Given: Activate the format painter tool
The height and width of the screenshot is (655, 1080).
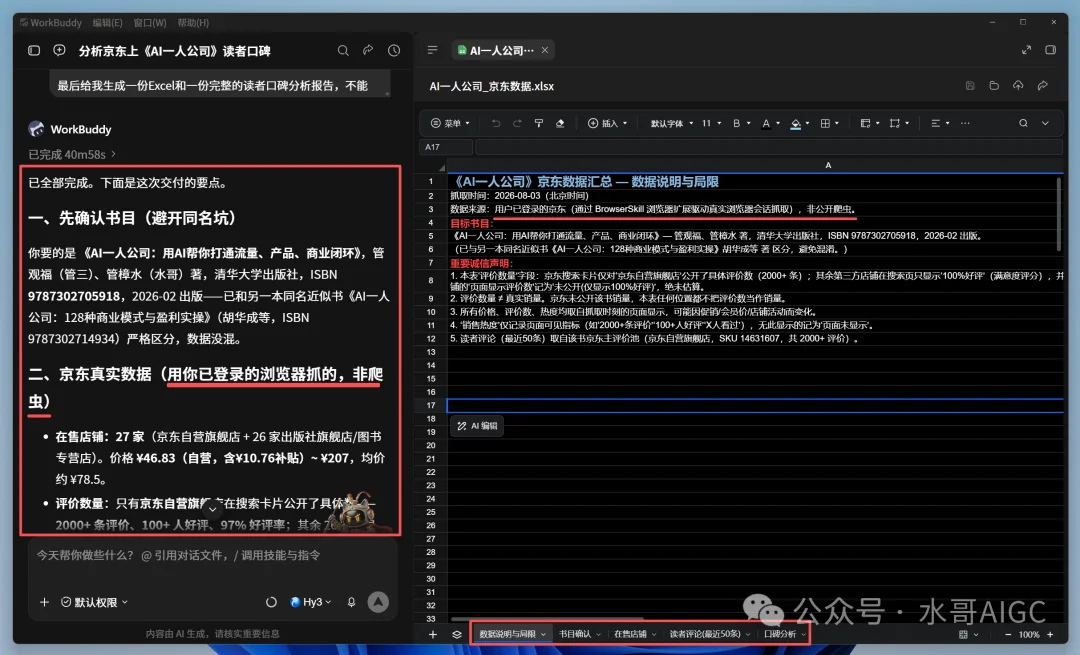Looking at the screenshot, I should (539, 123).
